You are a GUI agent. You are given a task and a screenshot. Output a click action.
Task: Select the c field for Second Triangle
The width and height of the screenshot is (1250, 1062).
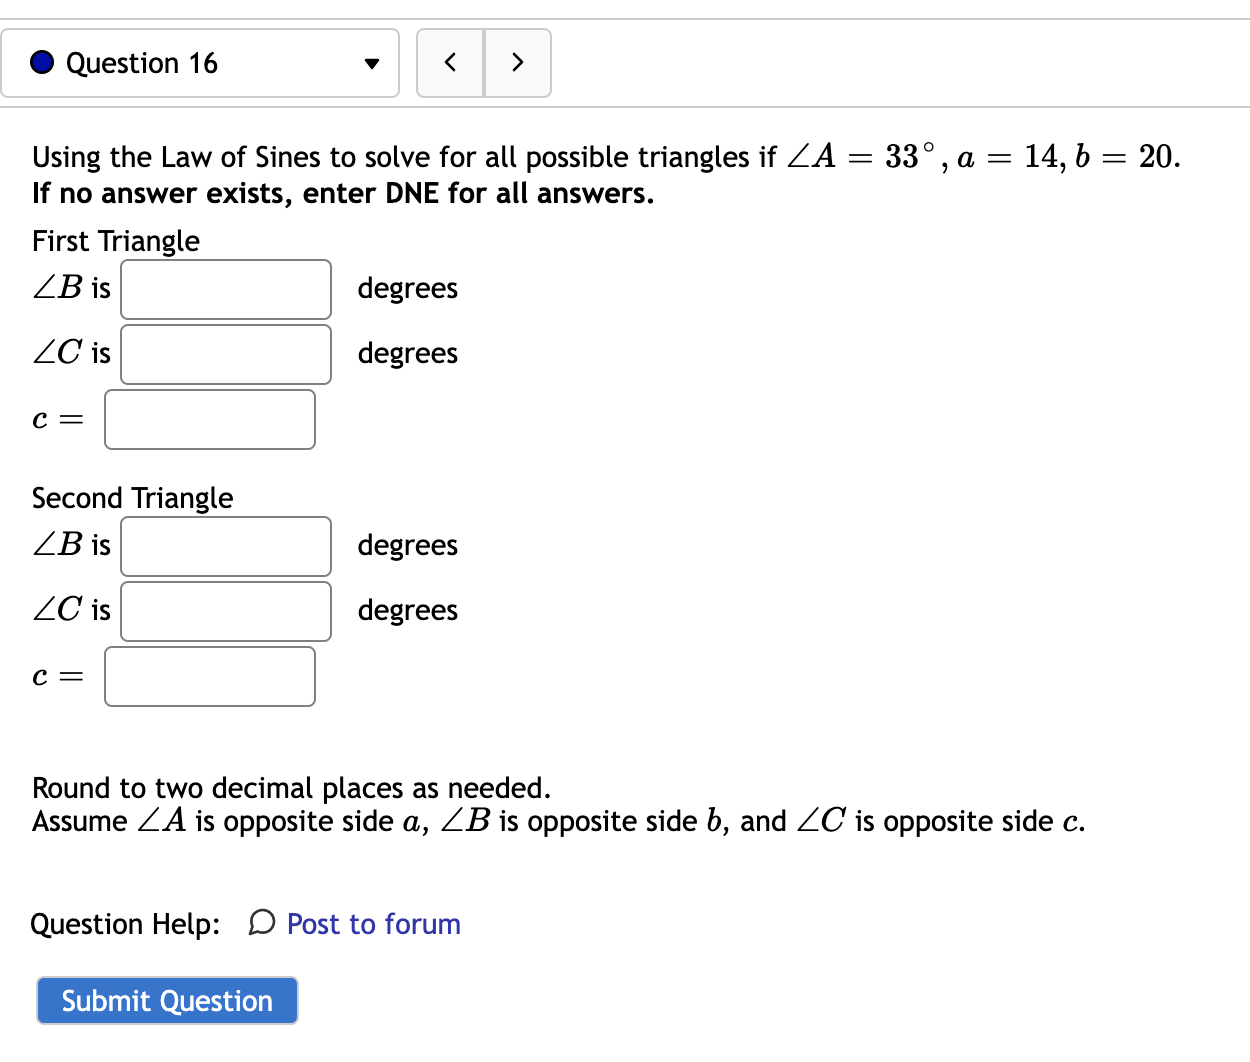(209, 676)
